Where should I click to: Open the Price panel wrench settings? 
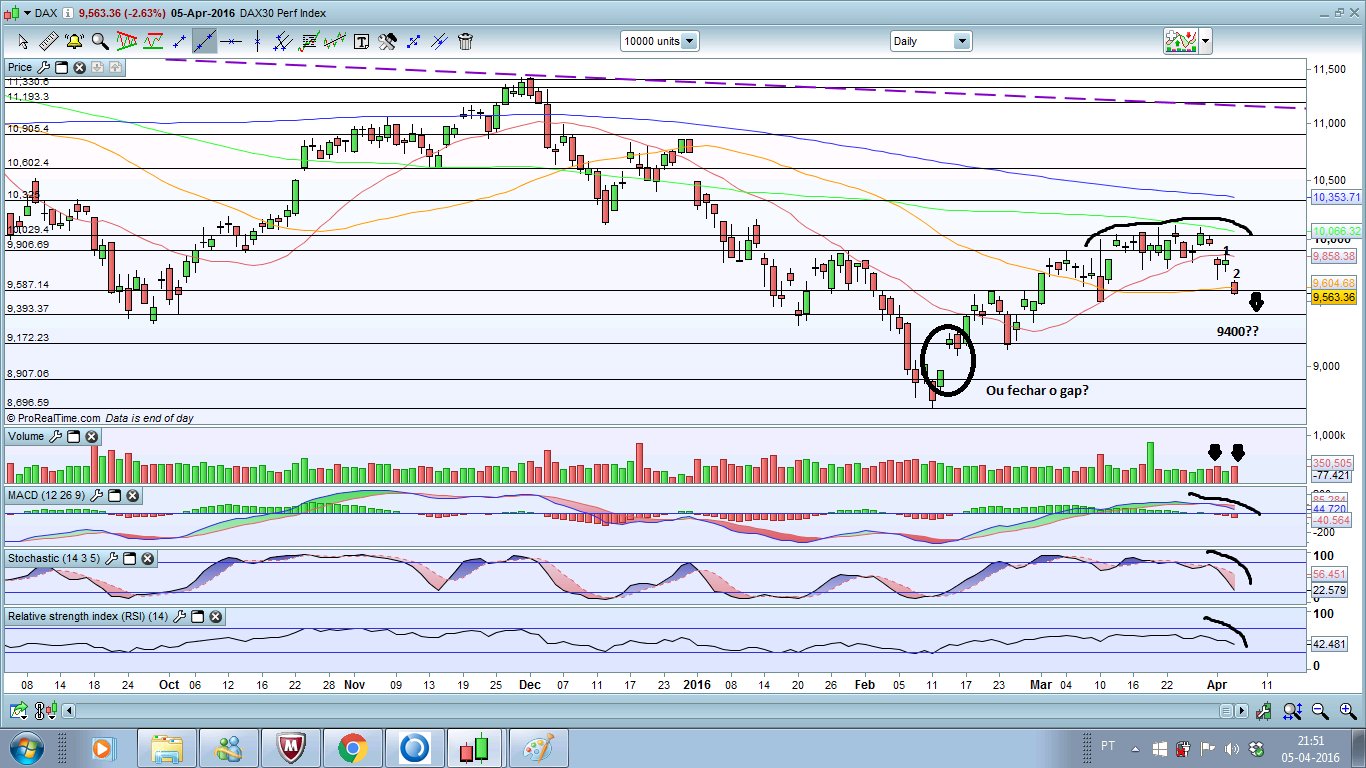(43, 67)
